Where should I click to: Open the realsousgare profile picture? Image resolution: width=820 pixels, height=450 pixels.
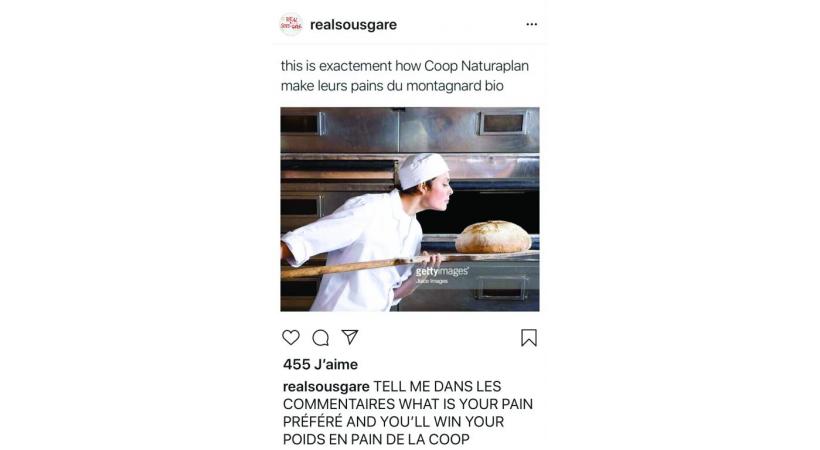[x=291, y=24]
